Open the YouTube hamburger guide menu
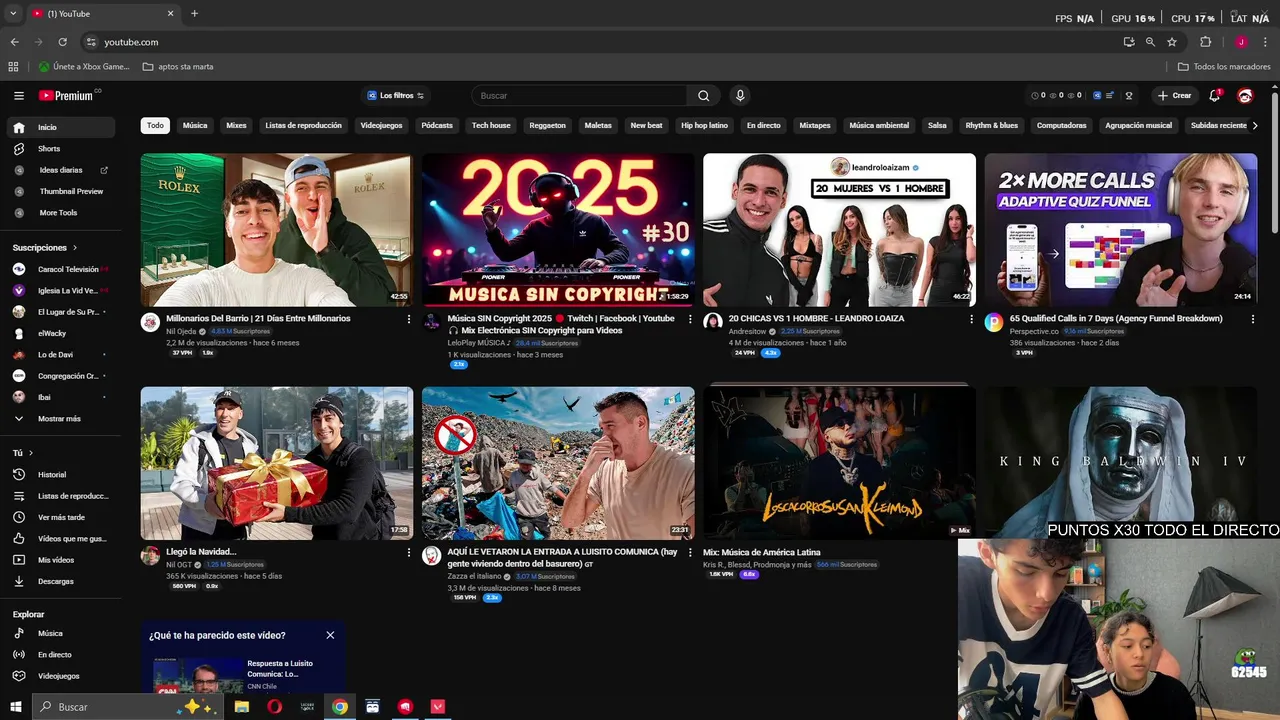Image resolution: width=1280 pixels, height=720 pixels. (19, 96)
